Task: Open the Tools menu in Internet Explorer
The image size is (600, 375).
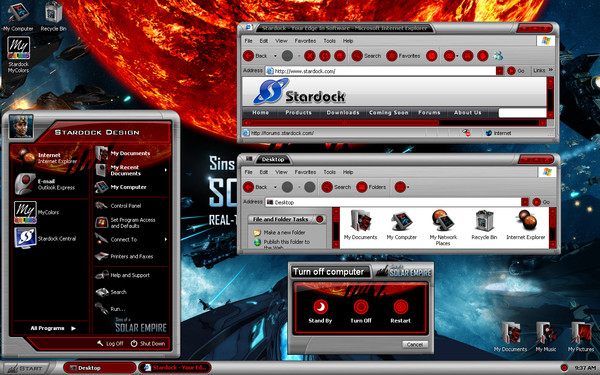Action: point(329,41)
